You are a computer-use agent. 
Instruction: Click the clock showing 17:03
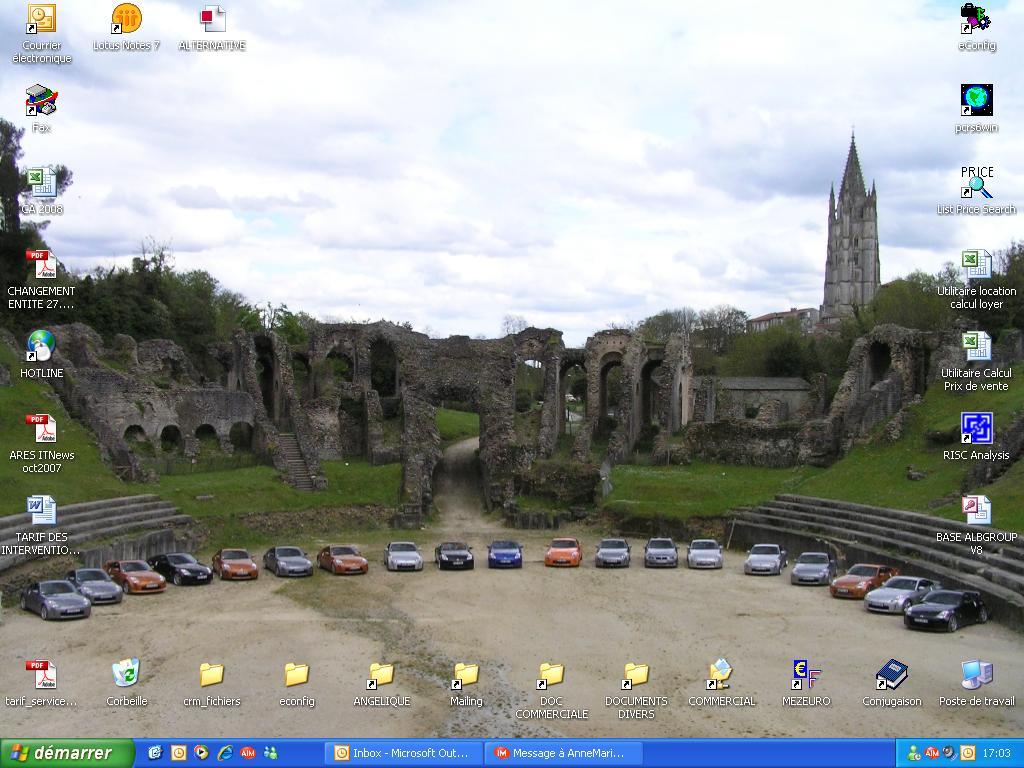click(x=996, y=753)
